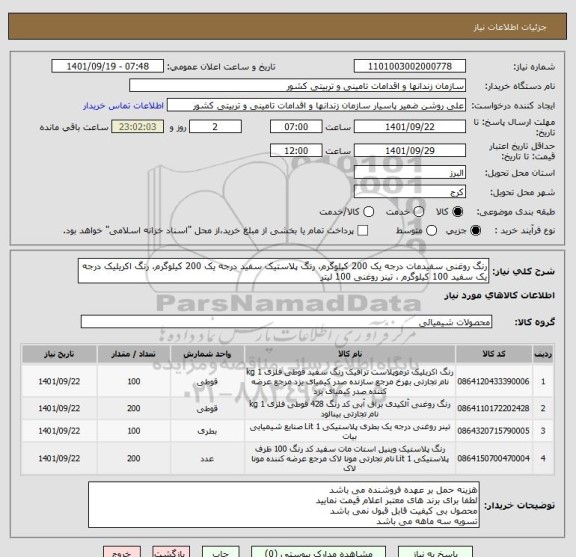Click the تاریخ نیاز column header
This screenshot has width=576, height=557.
pos(59,354)
